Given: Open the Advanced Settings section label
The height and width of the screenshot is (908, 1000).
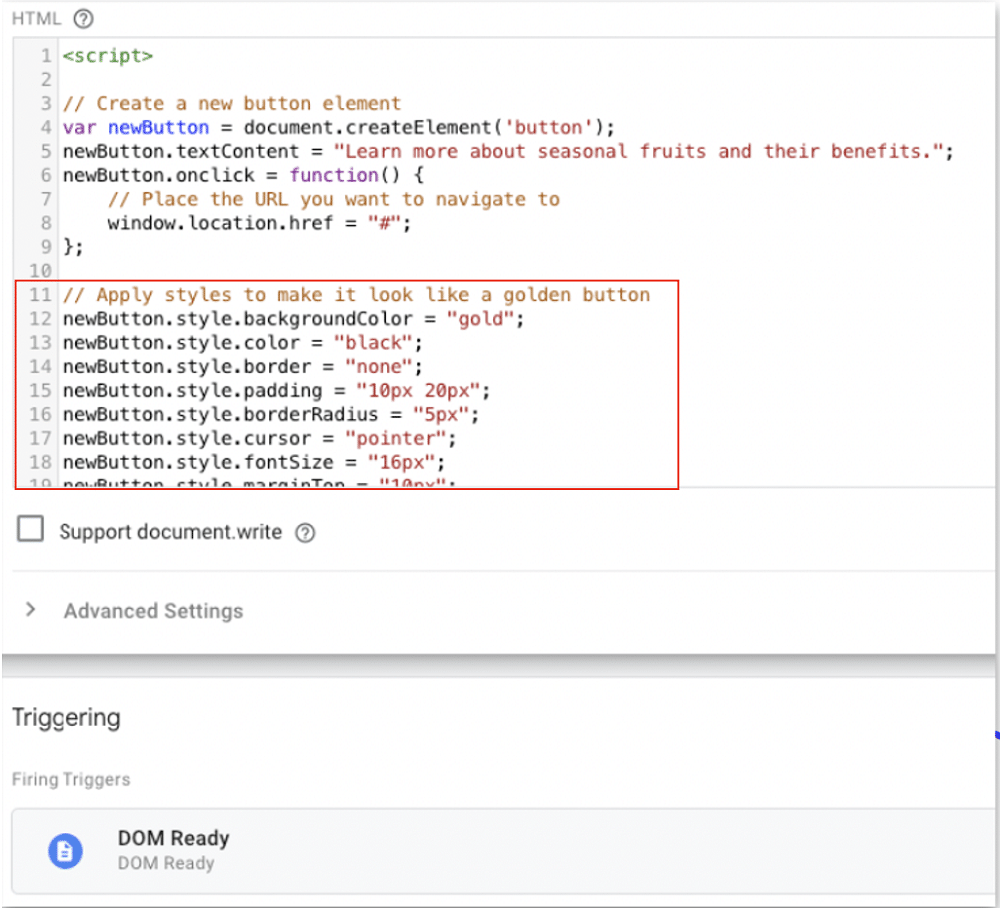Looking at the screenshot, I should 153,611.
